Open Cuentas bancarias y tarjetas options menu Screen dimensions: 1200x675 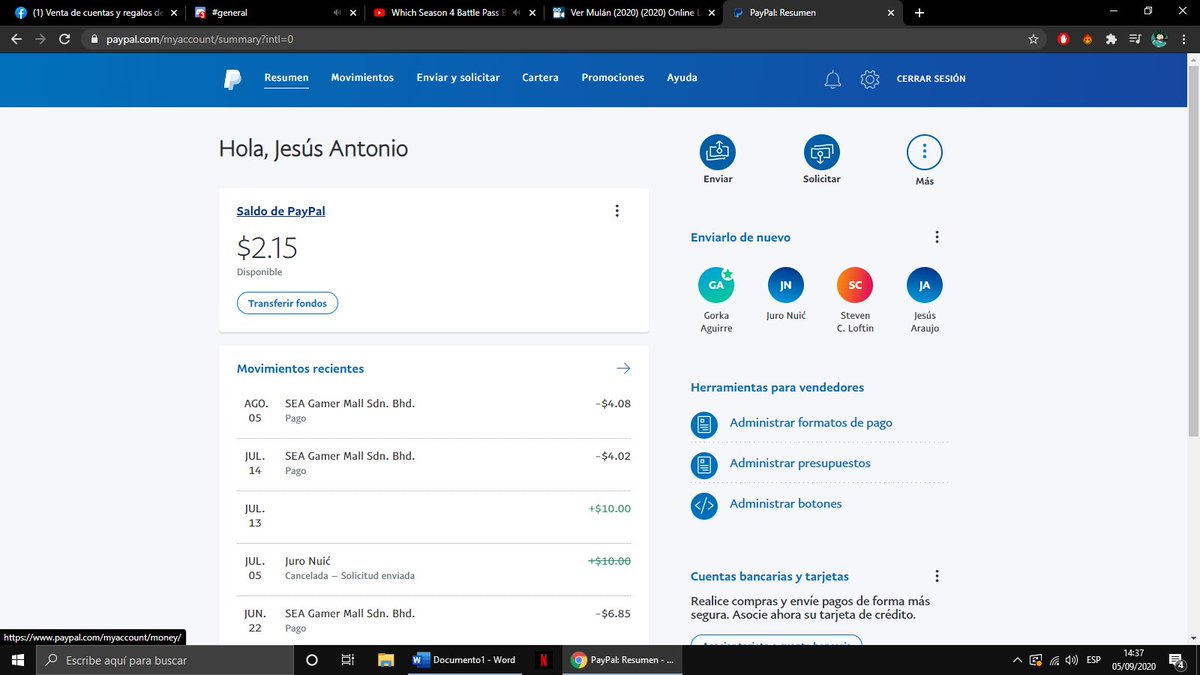tap(937, 576)
